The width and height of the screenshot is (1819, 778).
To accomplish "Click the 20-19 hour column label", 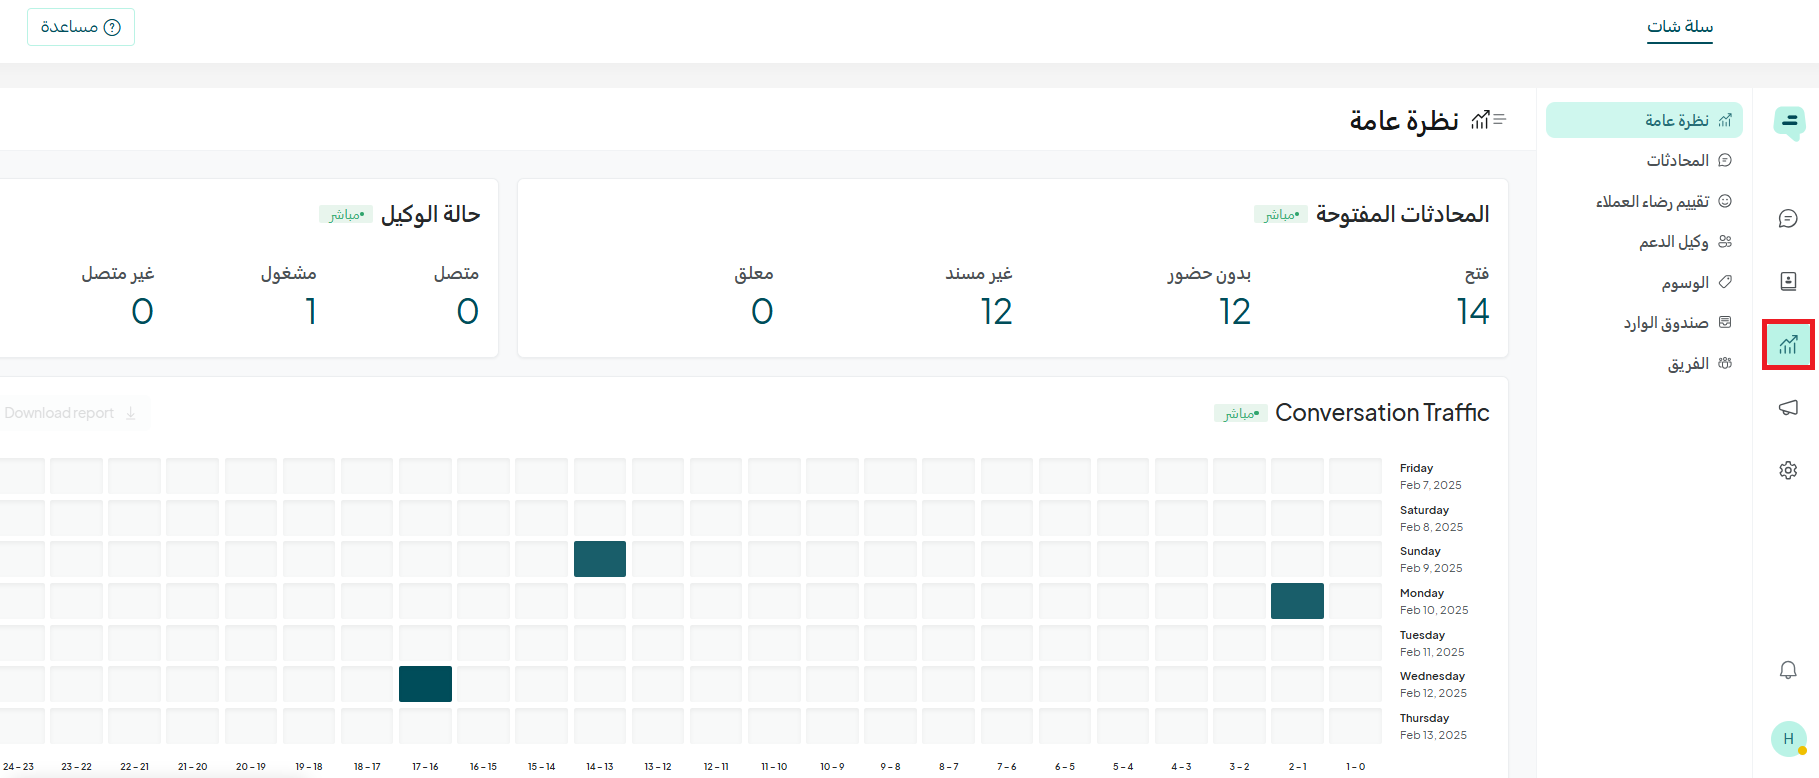I will coord(251,767).
